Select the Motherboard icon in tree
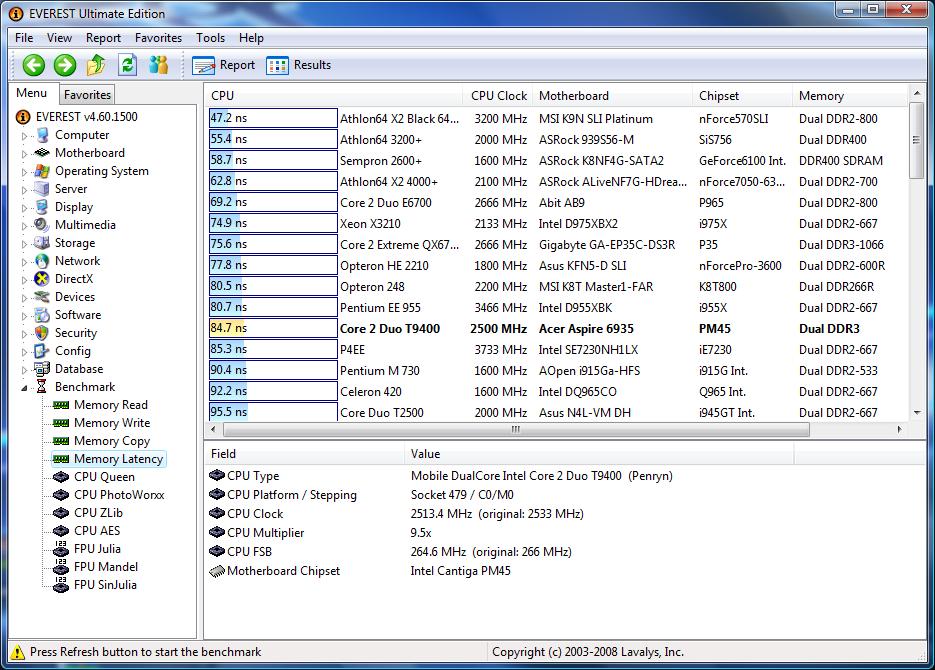The height and width of the screenshot is (670, 935). 42,153
